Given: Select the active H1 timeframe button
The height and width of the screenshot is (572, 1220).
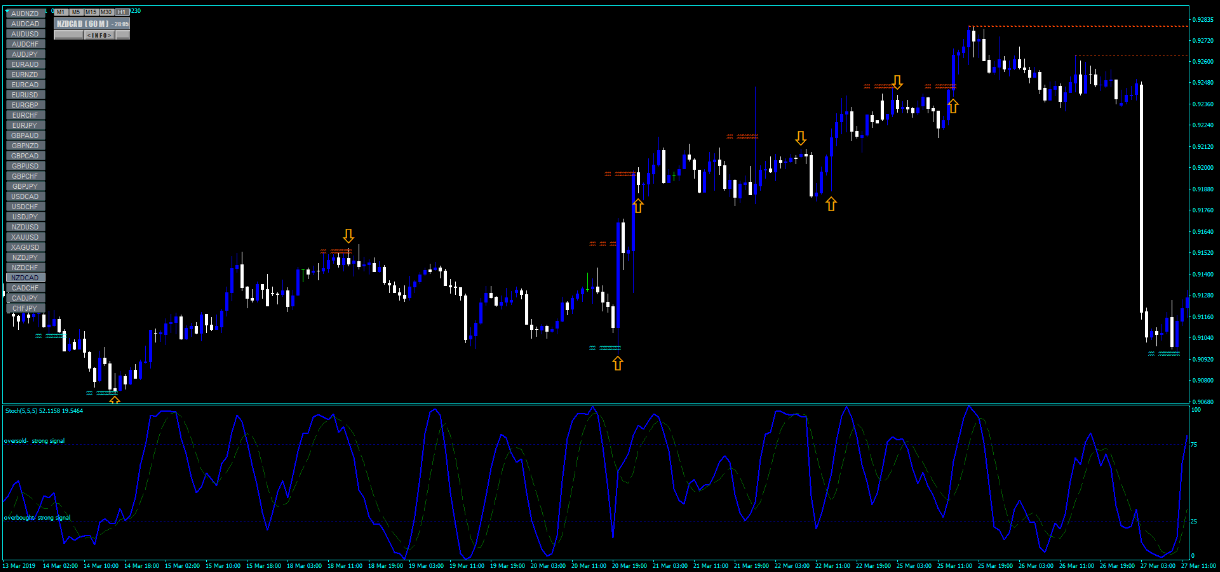Looking at the screenshot, I should pos(122,12).
